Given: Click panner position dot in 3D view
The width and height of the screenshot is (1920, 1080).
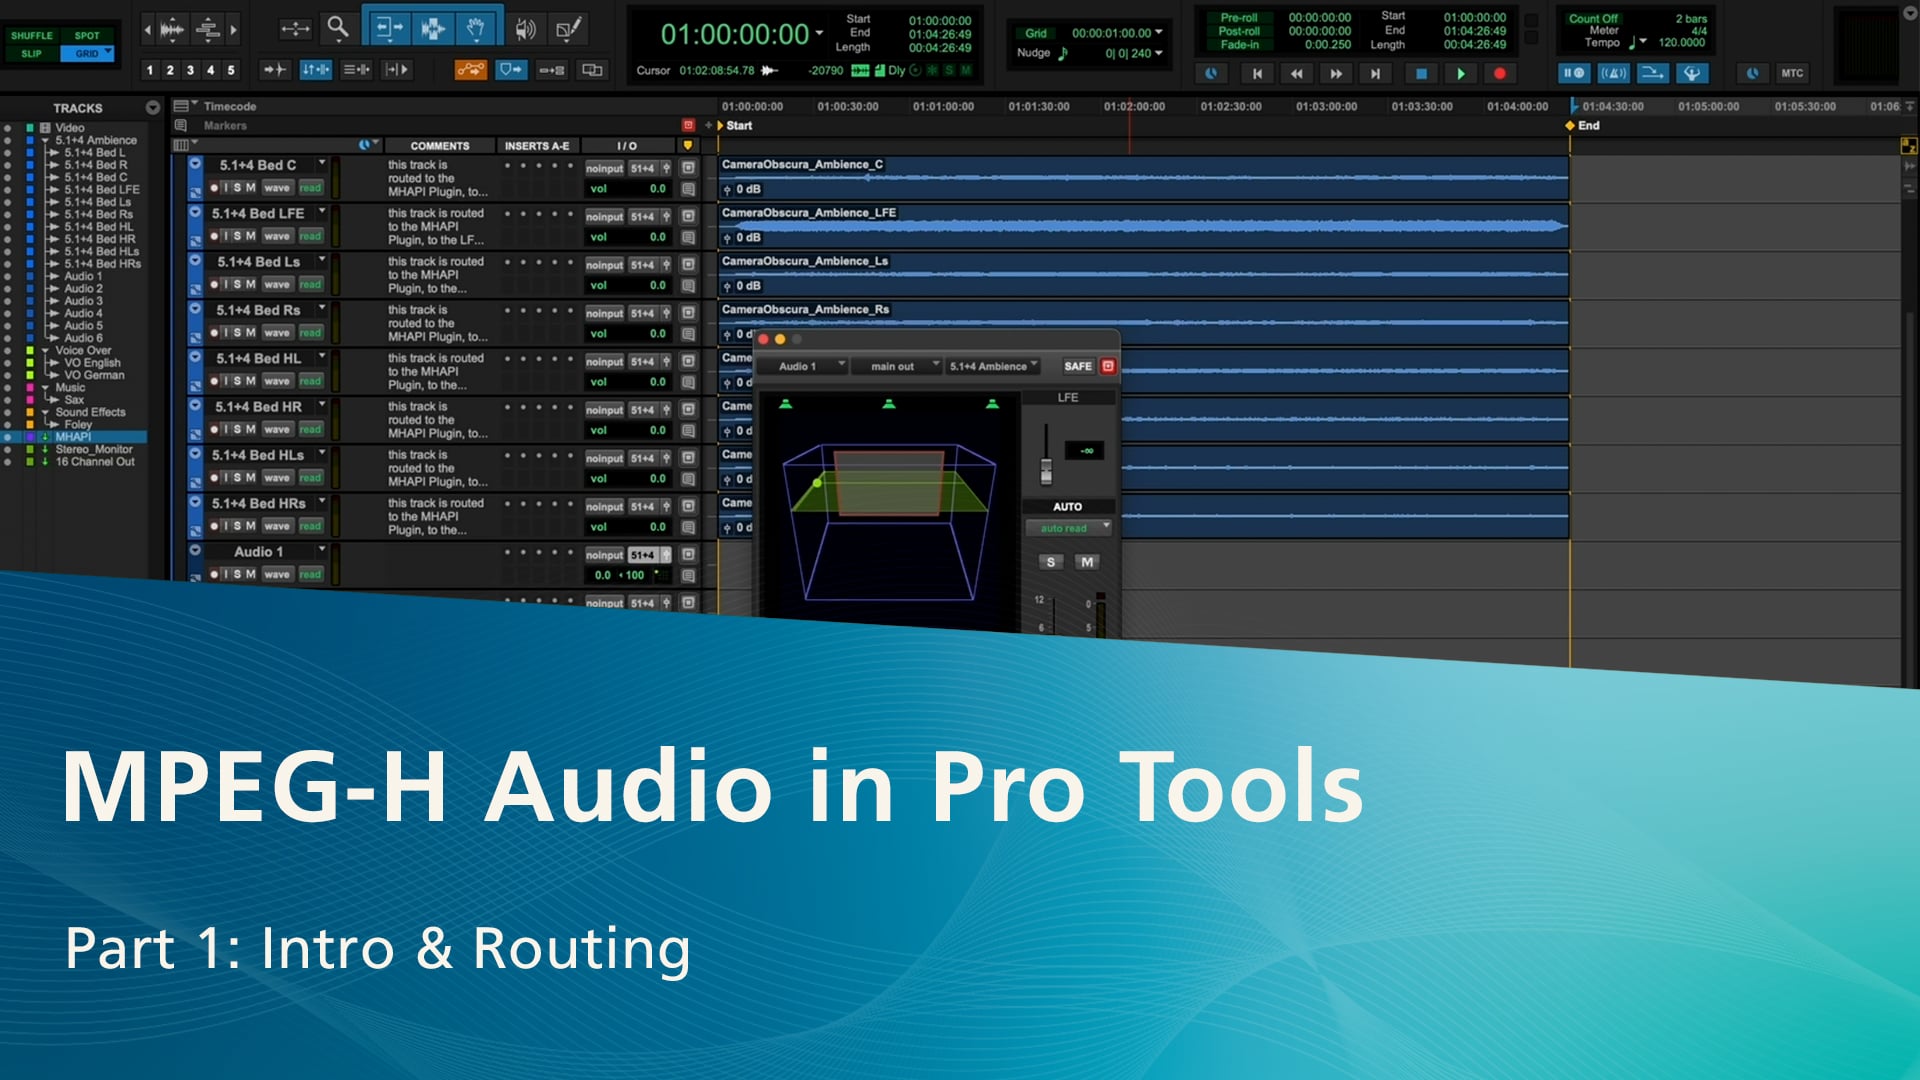Looking at the screenshot, I should 817,483.
